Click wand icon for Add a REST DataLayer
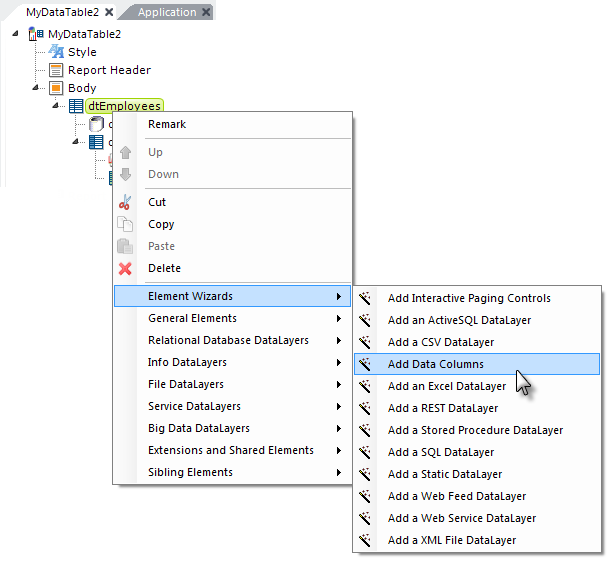Viewport: 614px width, 581px height. point(365,408)
